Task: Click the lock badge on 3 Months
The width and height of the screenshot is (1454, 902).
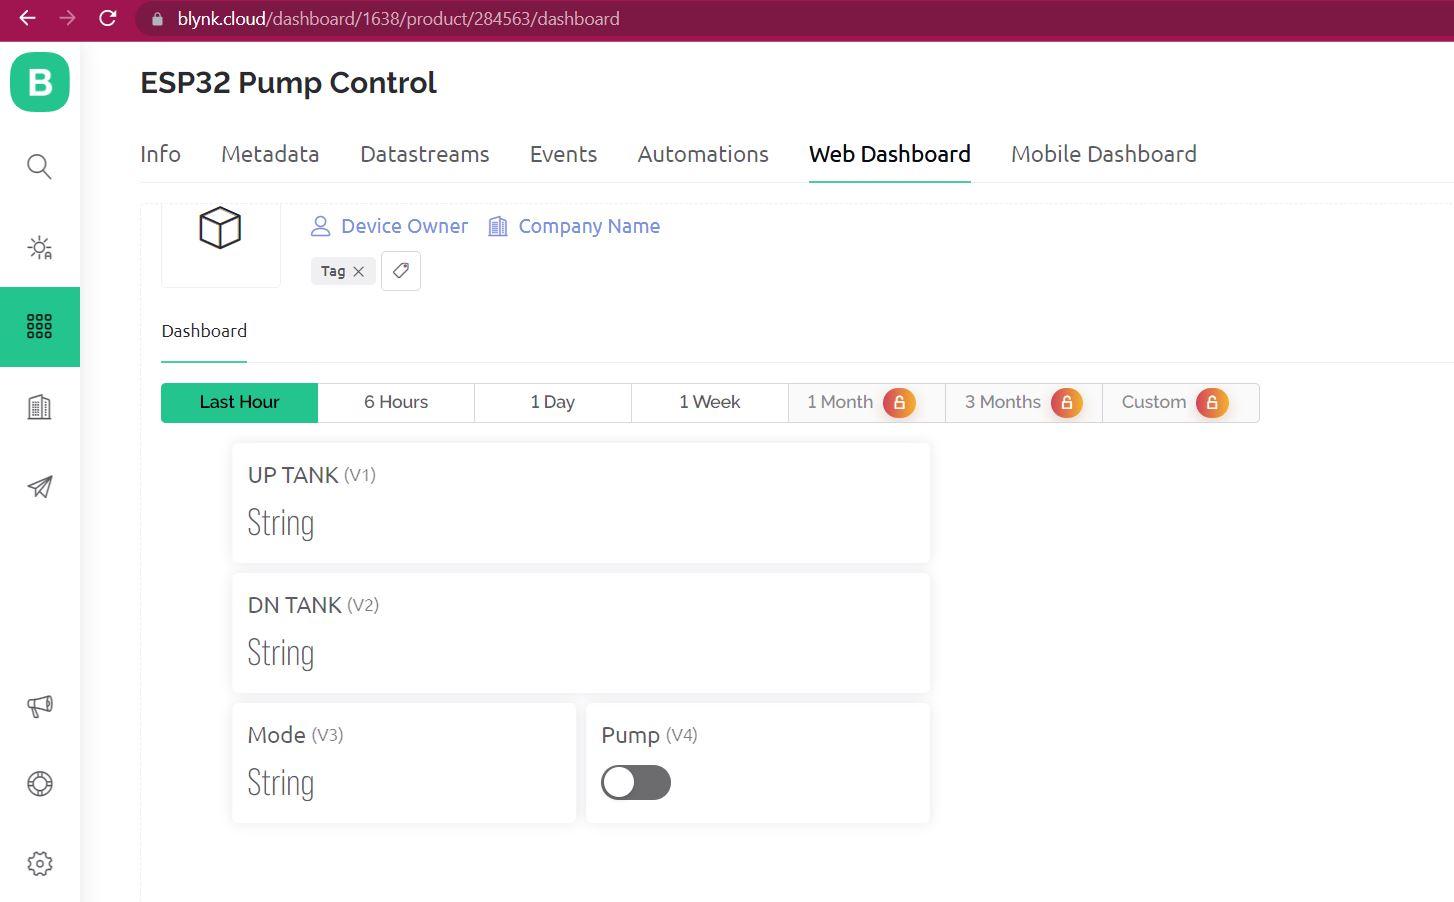Action: [1066, 402]
